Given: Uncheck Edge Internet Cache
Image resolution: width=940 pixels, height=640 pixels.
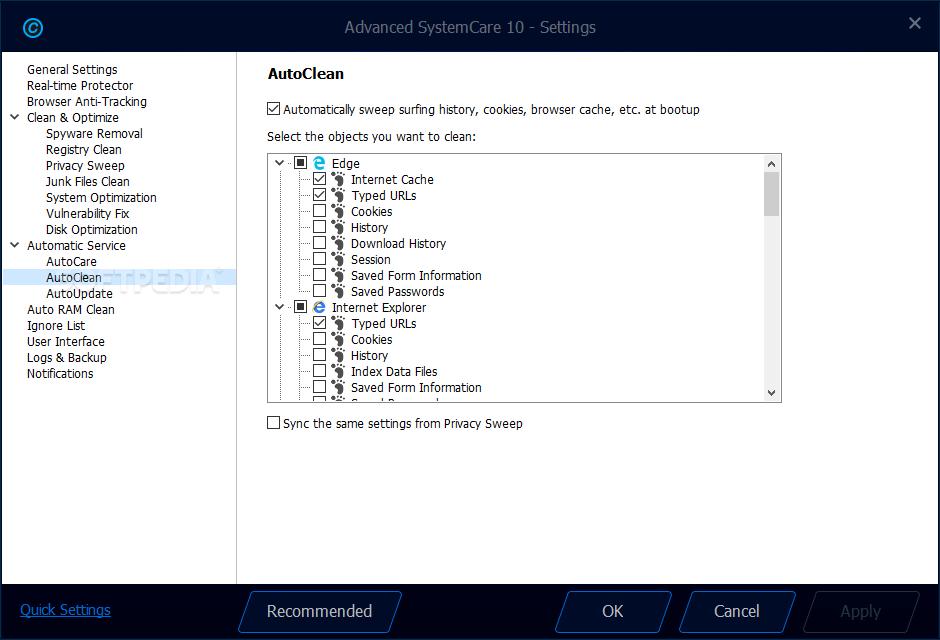Looking at the screenshot, I should [320, 179].
